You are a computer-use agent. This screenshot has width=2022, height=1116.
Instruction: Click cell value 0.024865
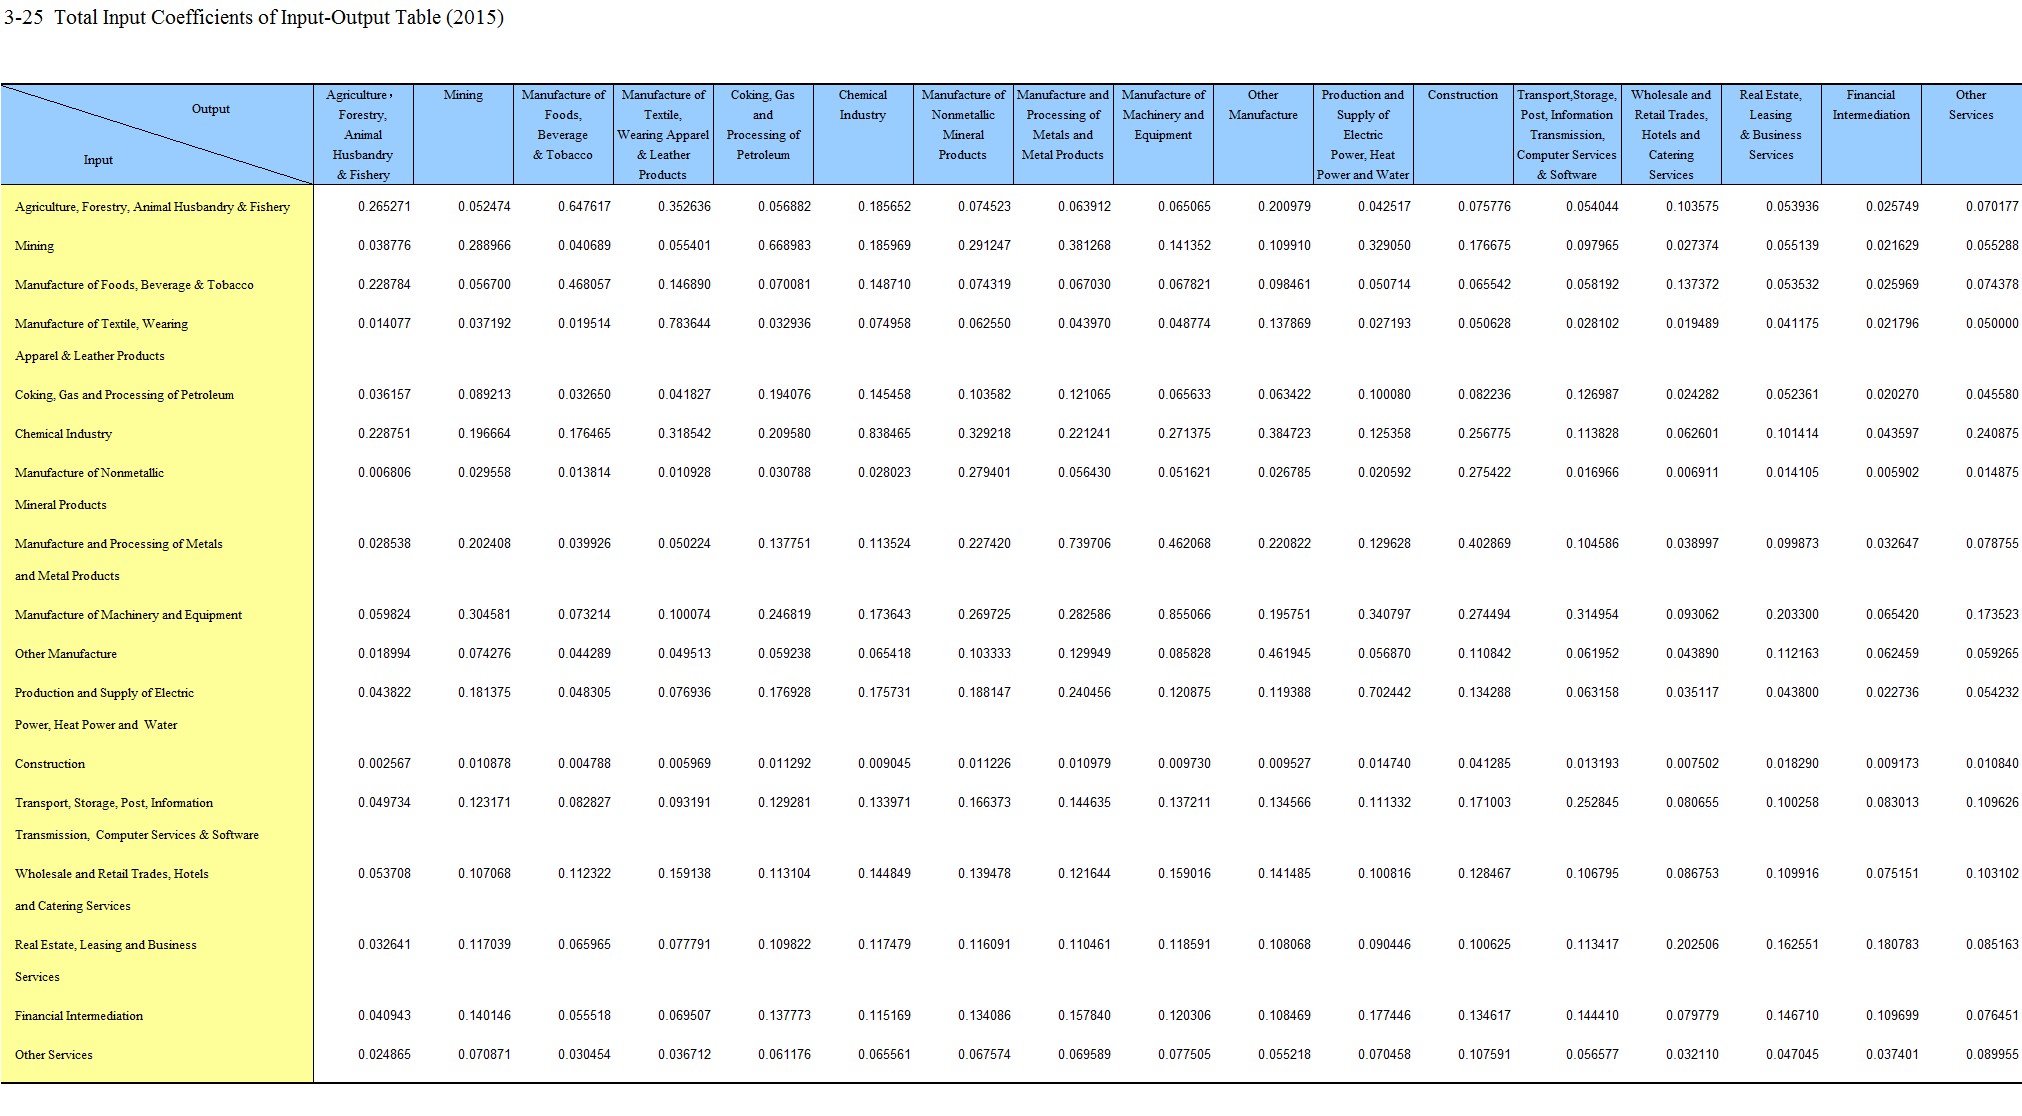click(384, 1055)
